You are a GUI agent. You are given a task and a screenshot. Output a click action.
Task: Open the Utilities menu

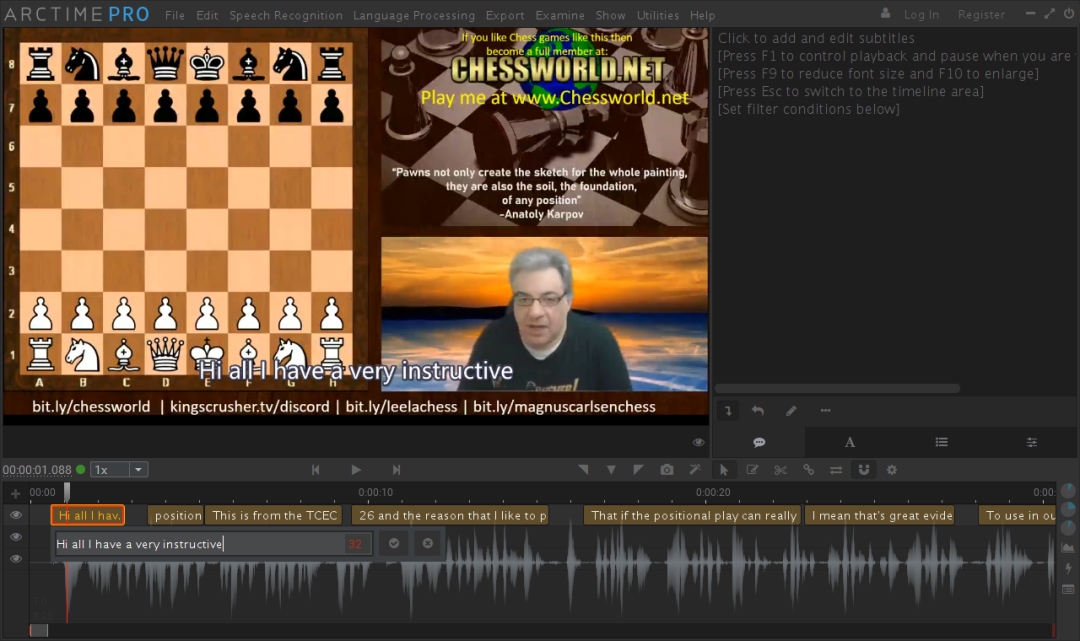click(x=658, y=15)
